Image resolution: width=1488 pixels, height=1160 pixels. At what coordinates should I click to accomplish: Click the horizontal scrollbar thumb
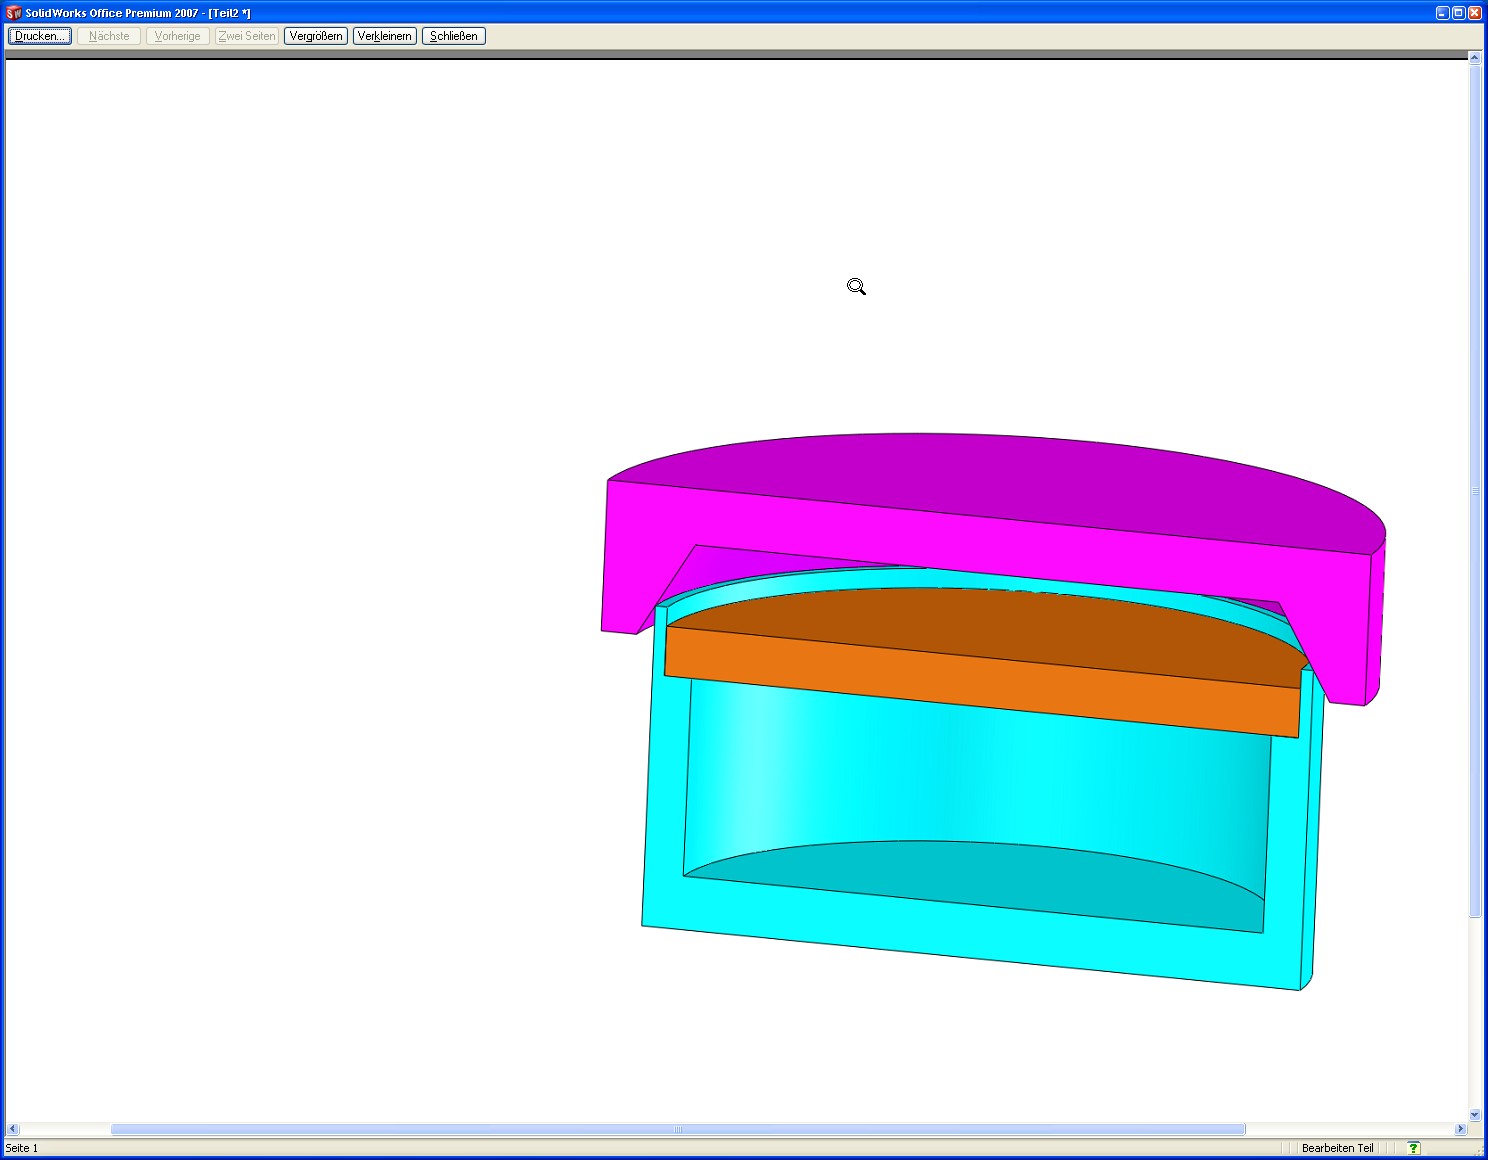coord(678,1129)
